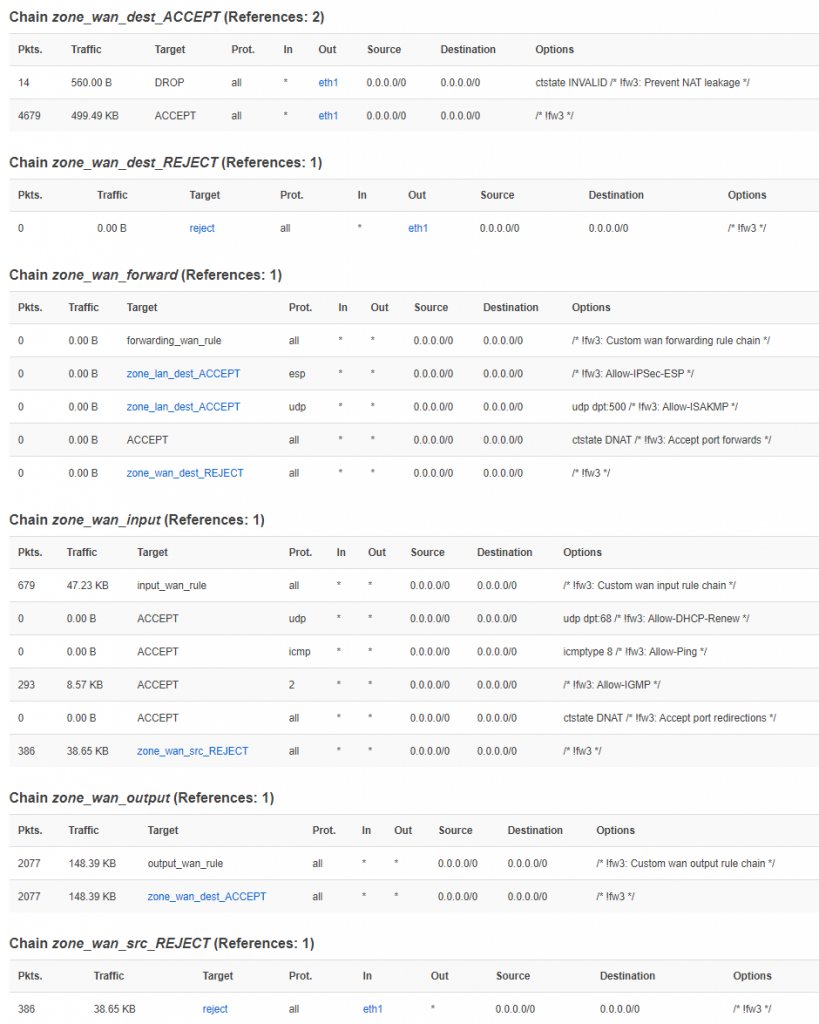Click eth1 In link in zone_wan_src_REJECT chain
This screenshot has width=819, height=1024.
pos(372,1009)
